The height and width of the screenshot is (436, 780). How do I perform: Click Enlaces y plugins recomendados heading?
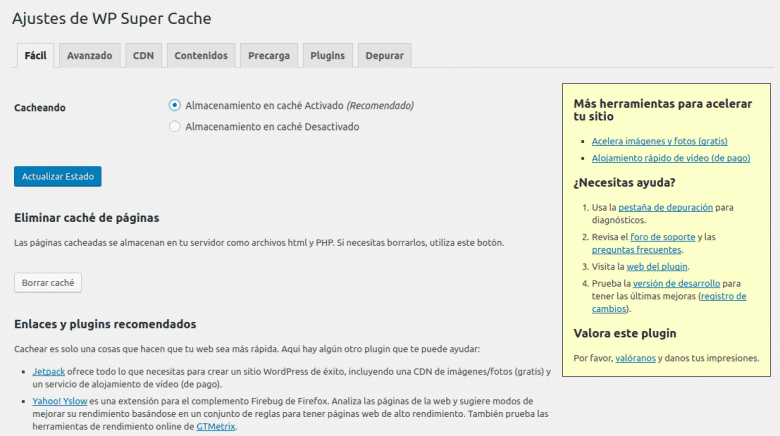click(x=105, y=324)
